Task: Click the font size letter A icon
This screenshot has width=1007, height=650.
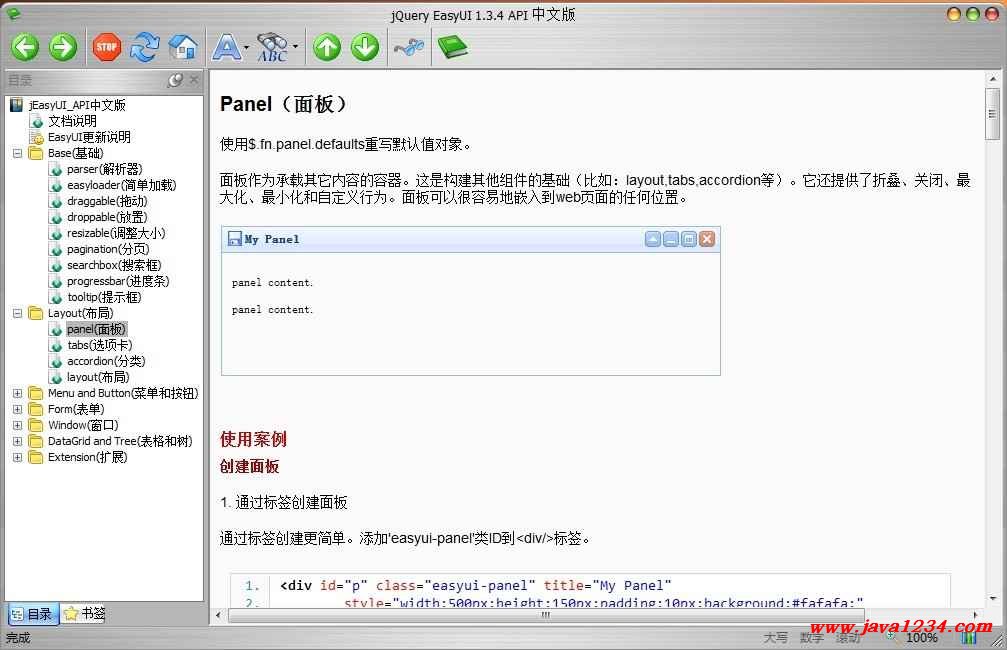Action: point(227,48)
